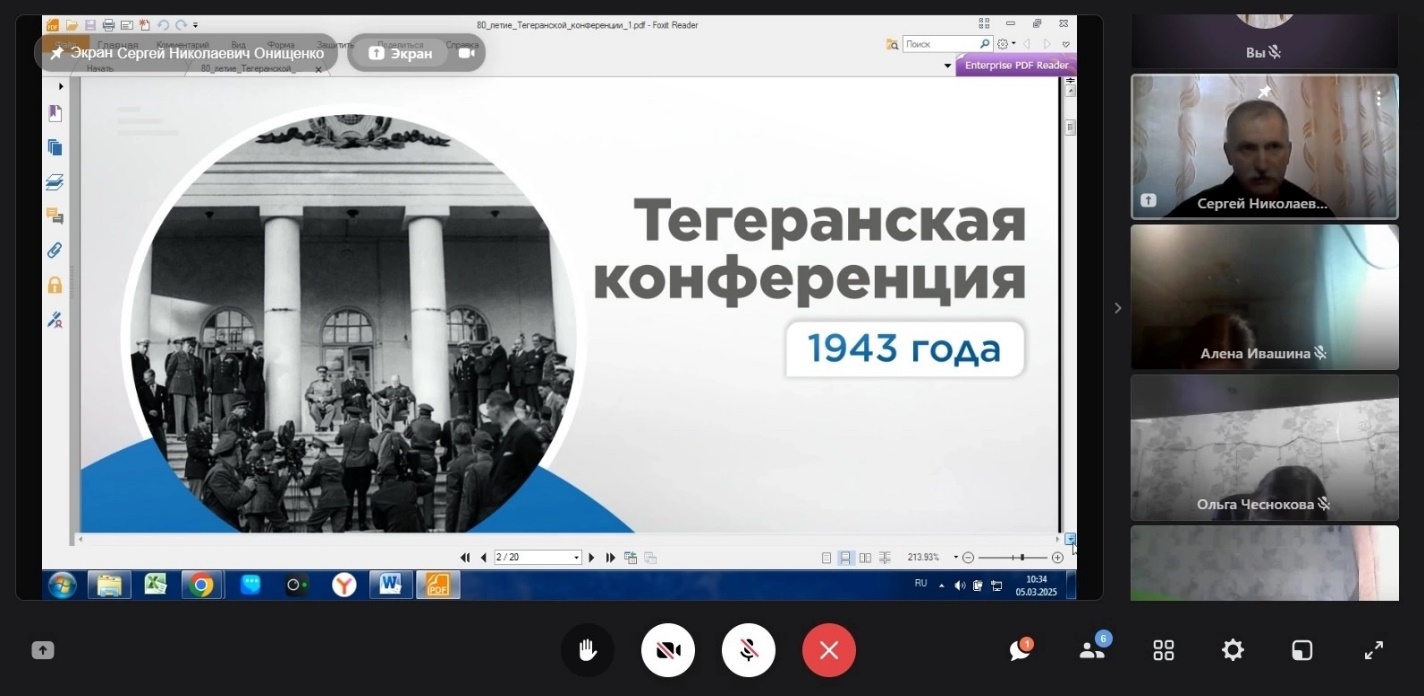Open pages thumbnails panel in sidebar

[55, 147]
